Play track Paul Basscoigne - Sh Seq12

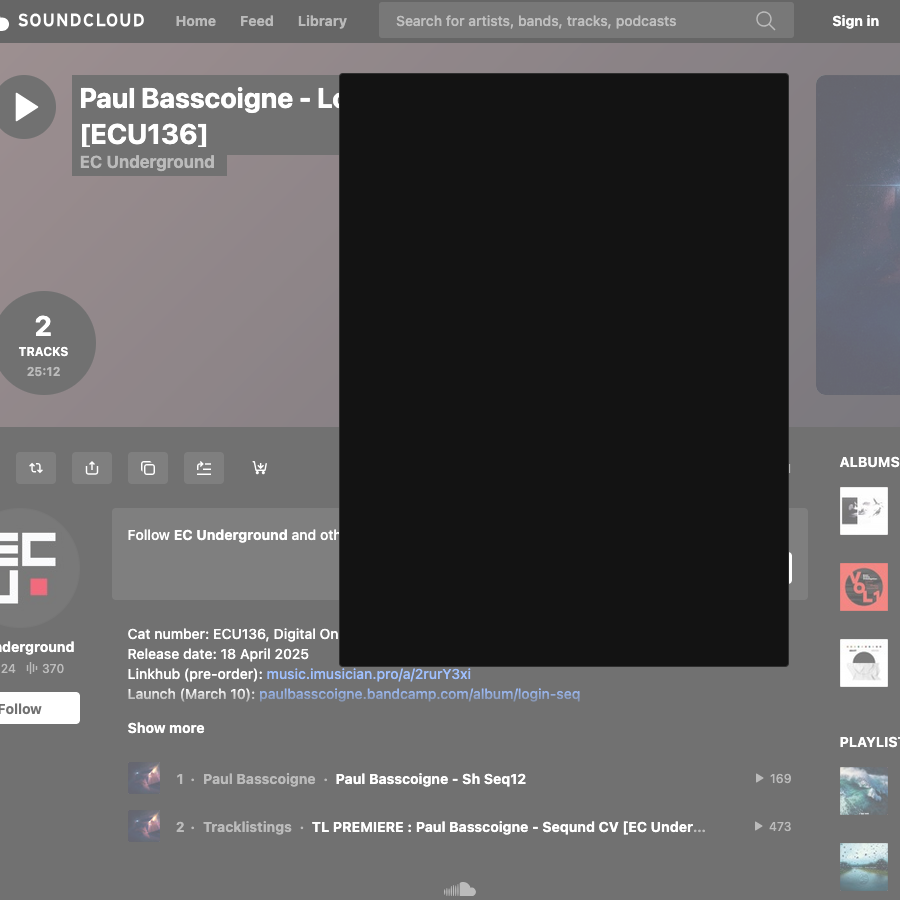point(430,779)
